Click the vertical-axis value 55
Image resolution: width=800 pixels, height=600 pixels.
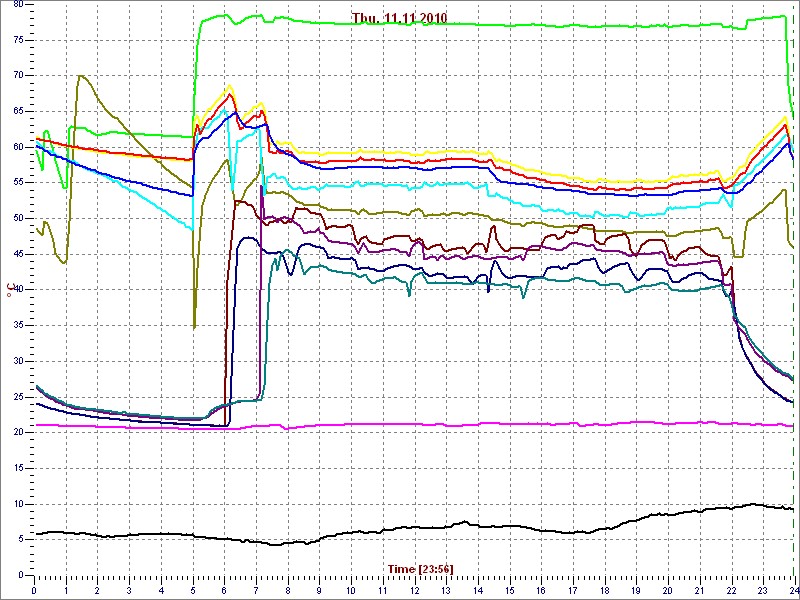coord(16,183)
